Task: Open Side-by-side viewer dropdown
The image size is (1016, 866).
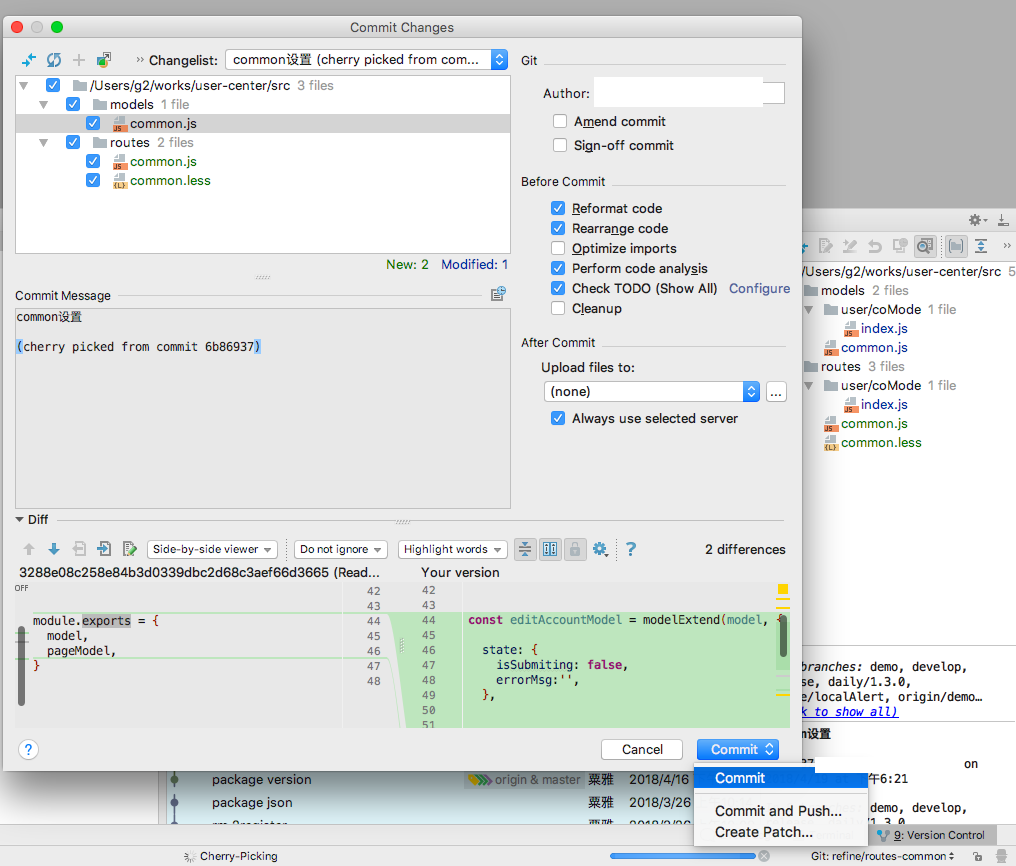Action: (x=213, y=549)
